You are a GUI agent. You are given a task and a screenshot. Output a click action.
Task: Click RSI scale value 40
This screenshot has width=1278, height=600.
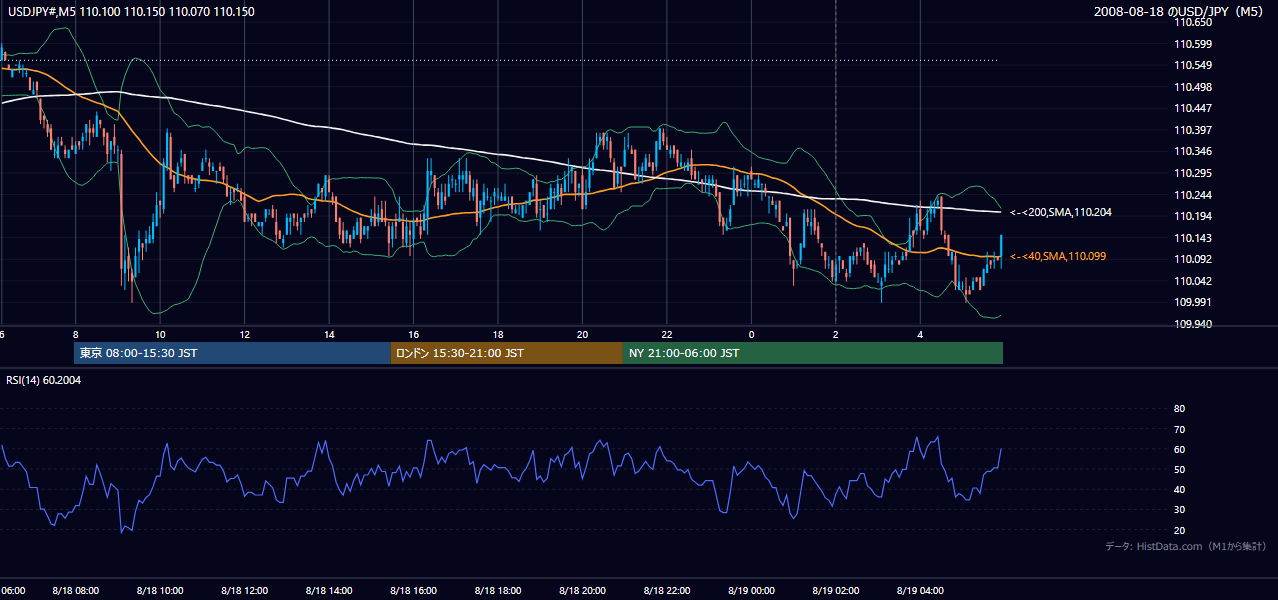click(1179, 490)
